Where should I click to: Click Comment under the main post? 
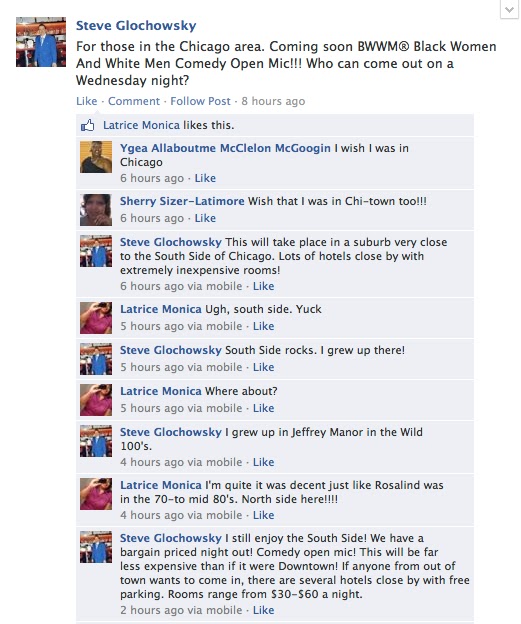click(134, 101)
